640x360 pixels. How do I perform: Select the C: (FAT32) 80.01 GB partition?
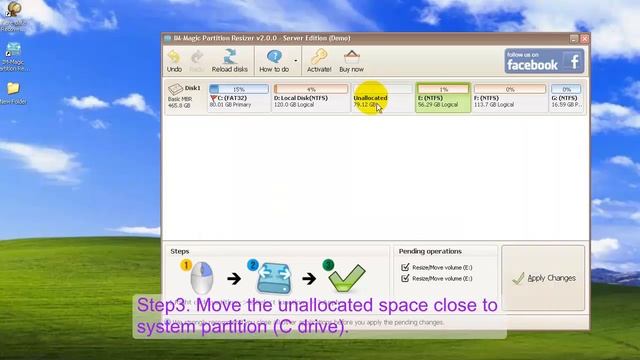pyautogui.click(x=239, y=98)
